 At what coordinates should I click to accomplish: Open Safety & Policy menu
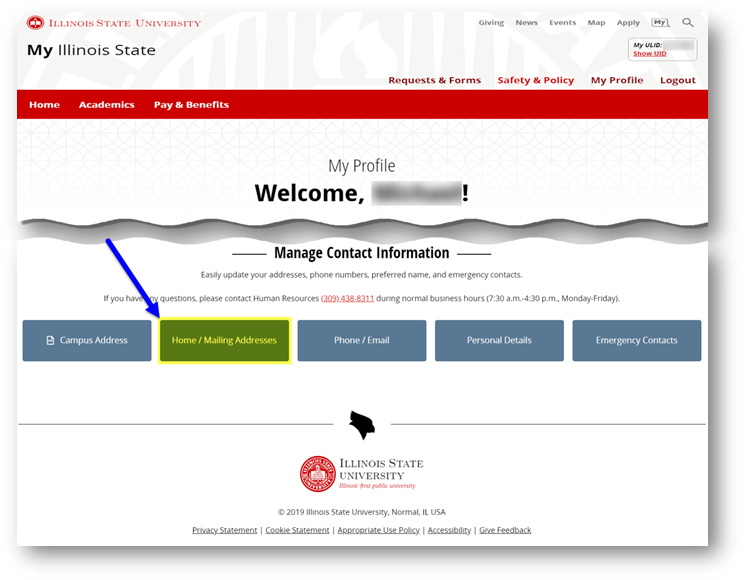(536, 80)
